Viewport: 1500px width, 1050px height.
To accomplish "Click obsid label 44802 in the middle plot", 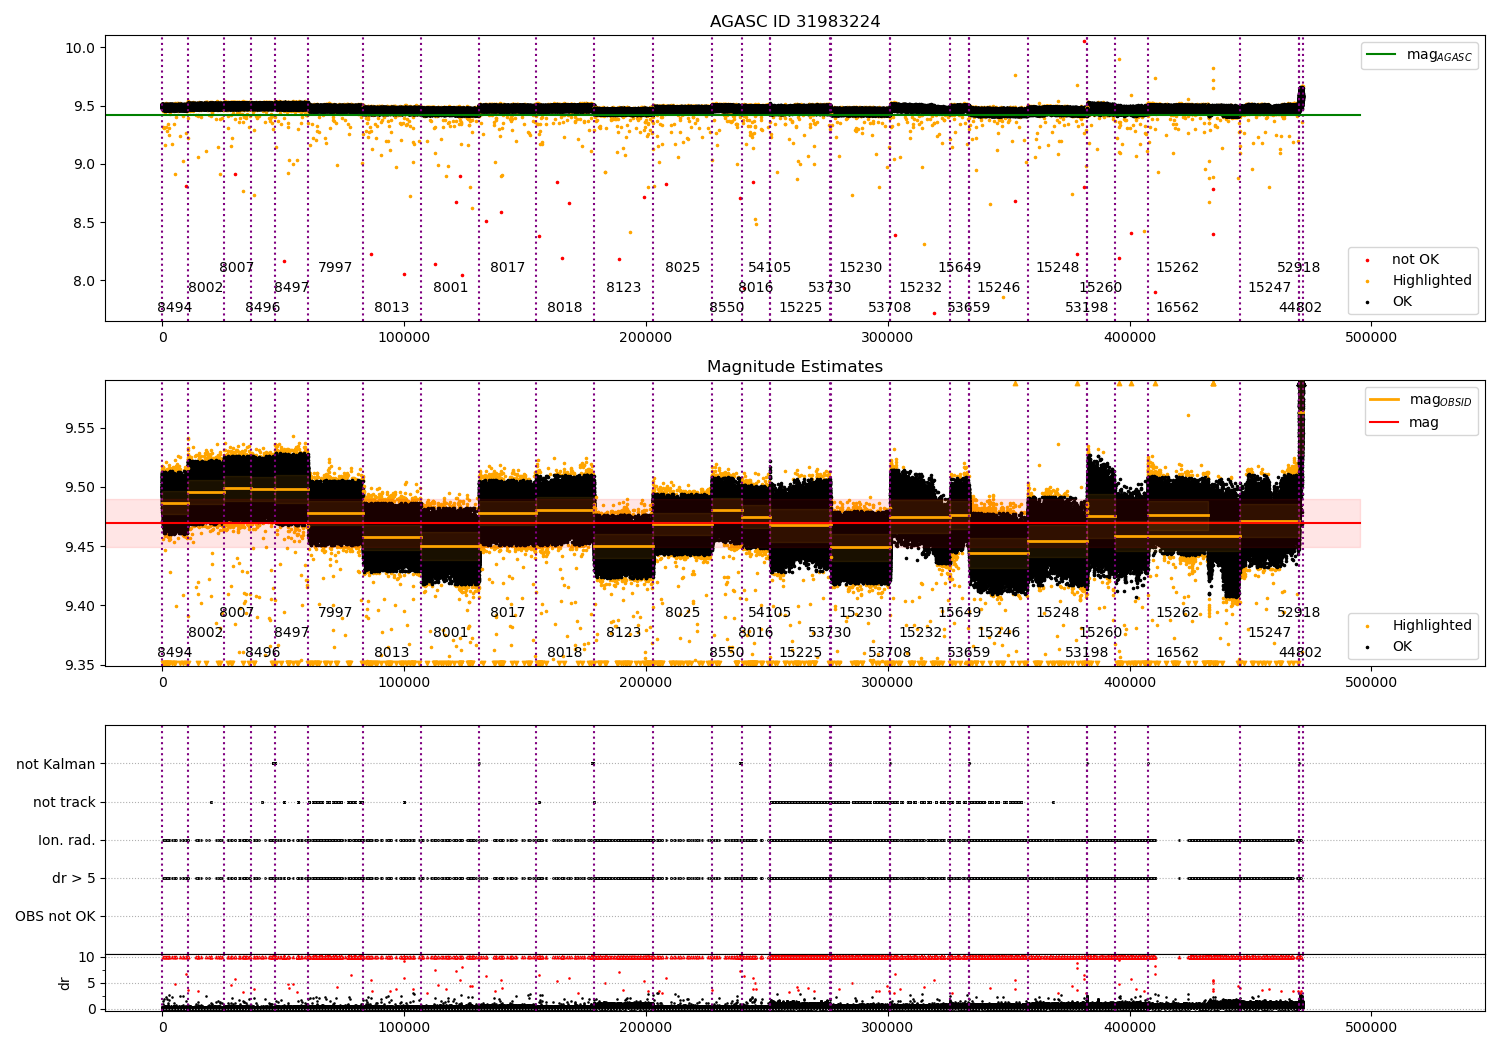I will [x=1301, y=653].
